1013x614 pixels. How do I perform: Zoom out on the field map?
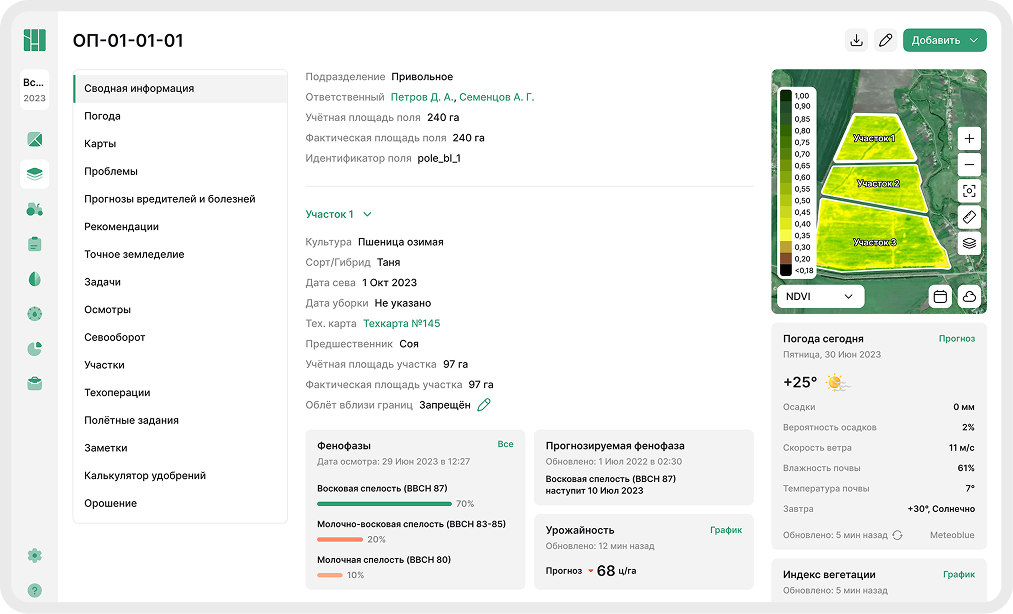[969, 165]
